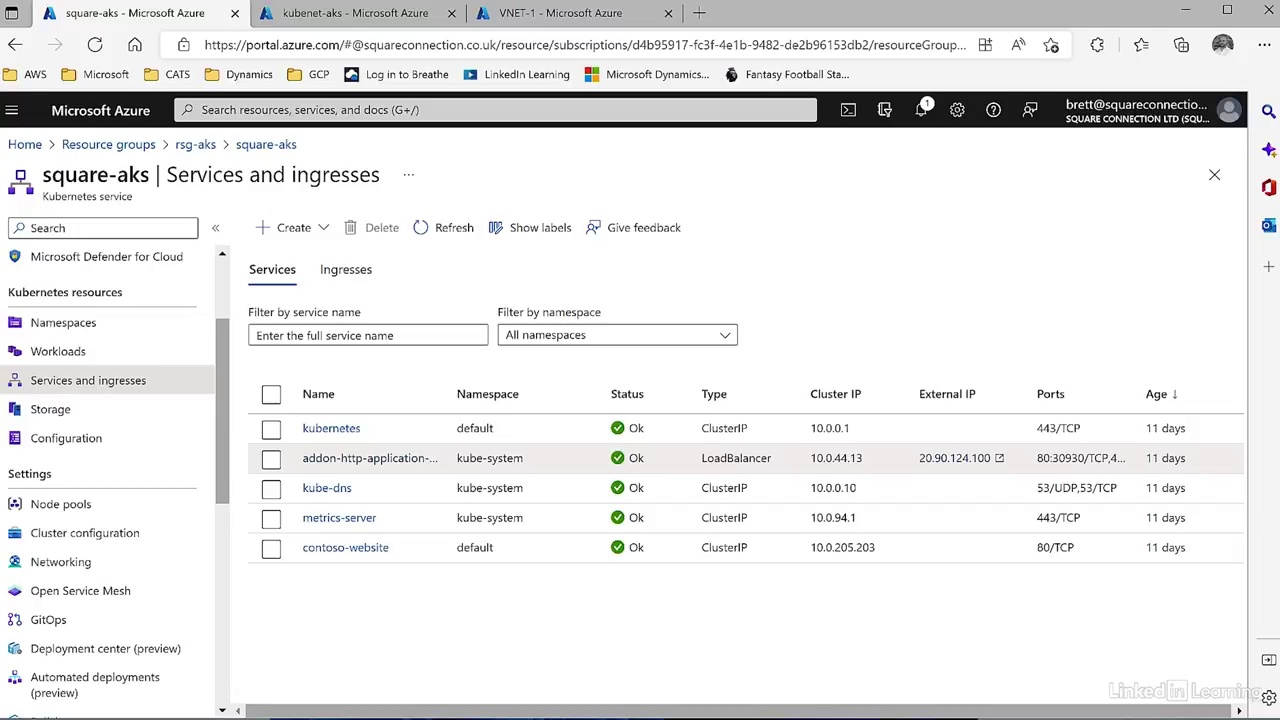Open Open Service Mesh settings
The image size is (1280, 720).
coord(80,591)
